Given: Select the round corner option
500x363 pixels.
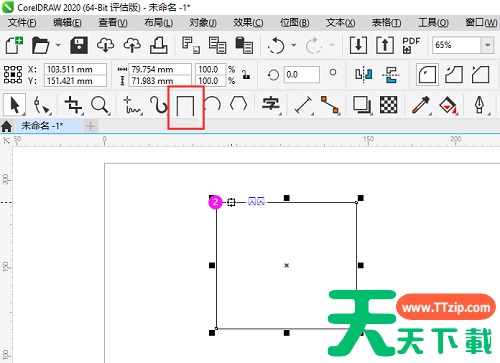Looking at the screenshot, I should (427, 74).
